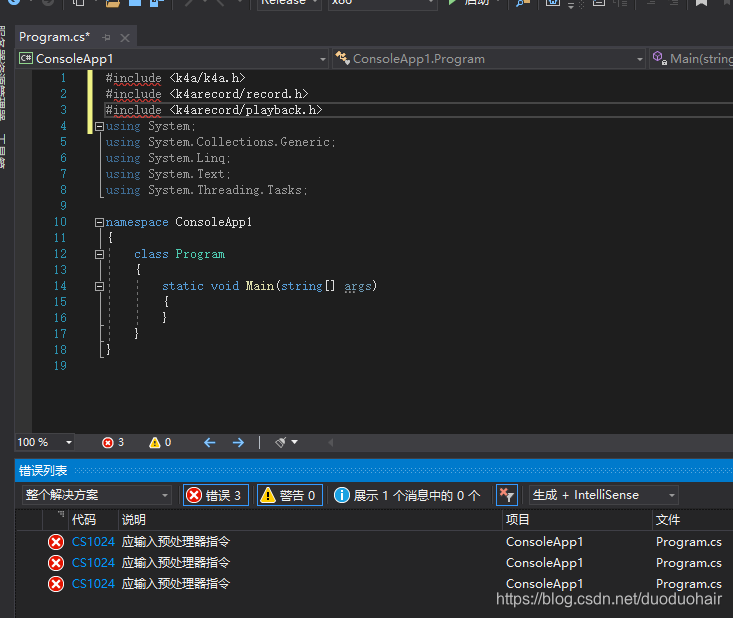Click the 错误列表 panel title
733x618 pixels.
point(43,470)
